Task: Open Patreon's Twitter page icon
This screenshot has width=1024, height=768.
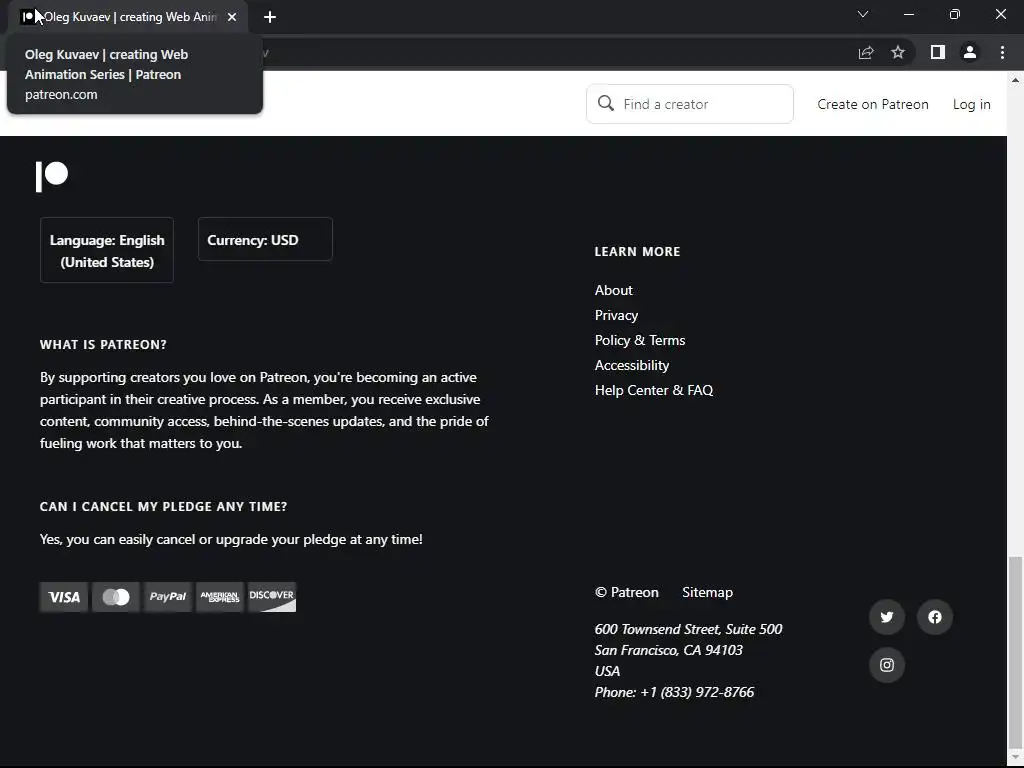Action: click(886, 616)
